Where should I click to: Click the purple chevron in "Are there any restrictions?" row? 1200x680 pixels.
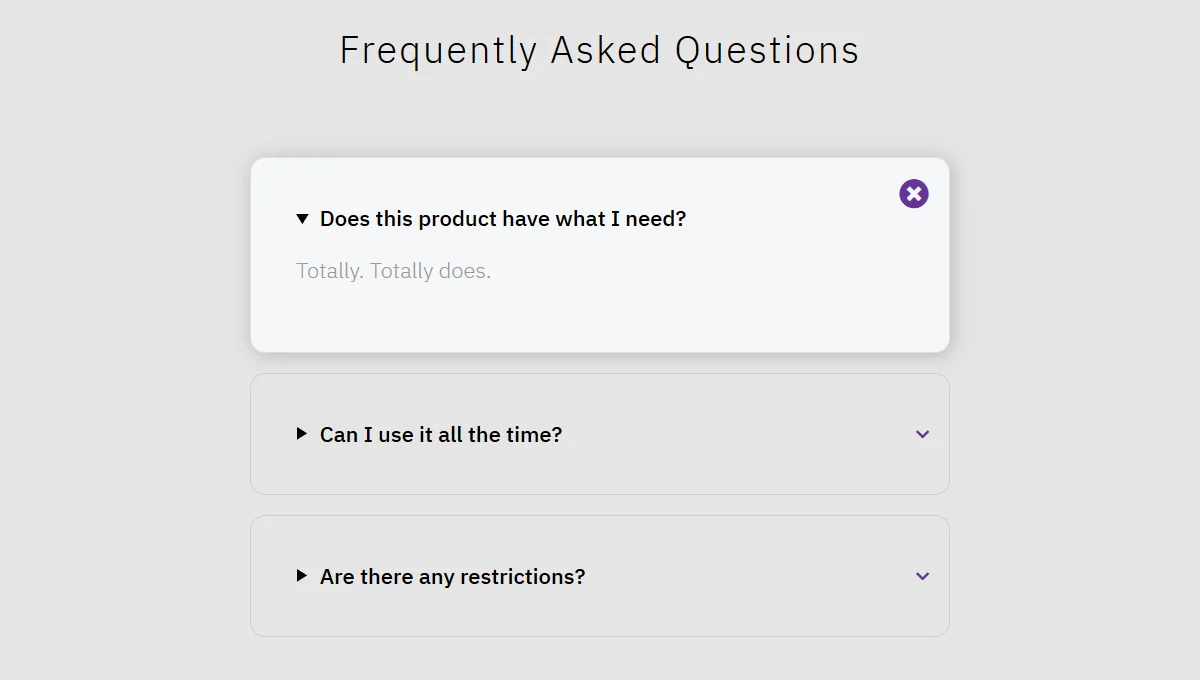point(922,576)
